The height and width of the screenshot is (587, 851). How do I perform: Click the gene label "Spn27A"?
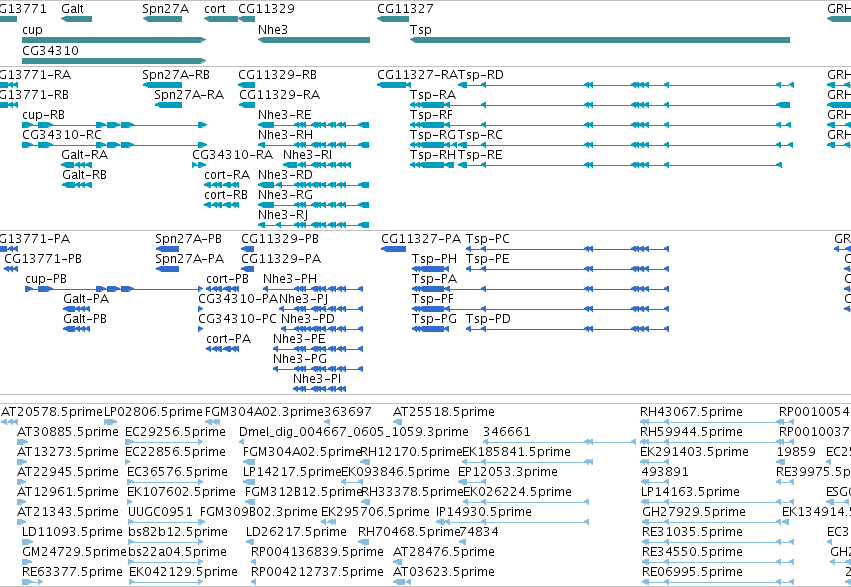tap(165, 9)
